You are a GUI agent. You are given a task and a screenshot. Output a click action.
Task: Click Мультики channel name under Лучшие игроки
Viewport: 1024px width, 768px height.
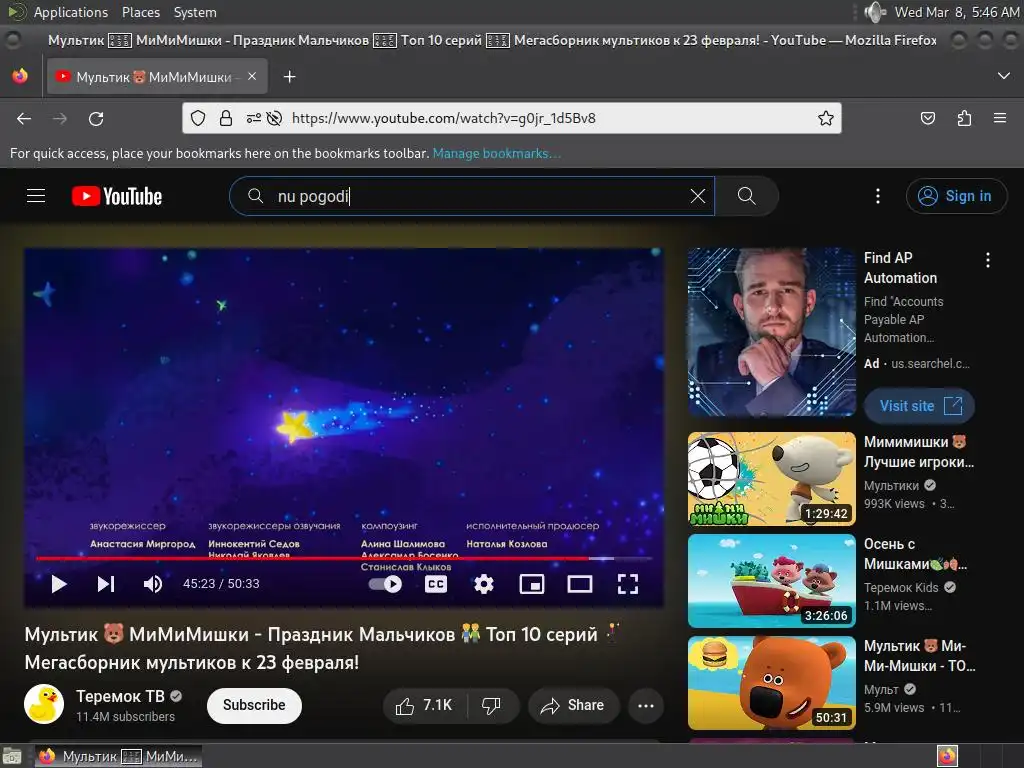pyautogui.click(x=891, y=485)
